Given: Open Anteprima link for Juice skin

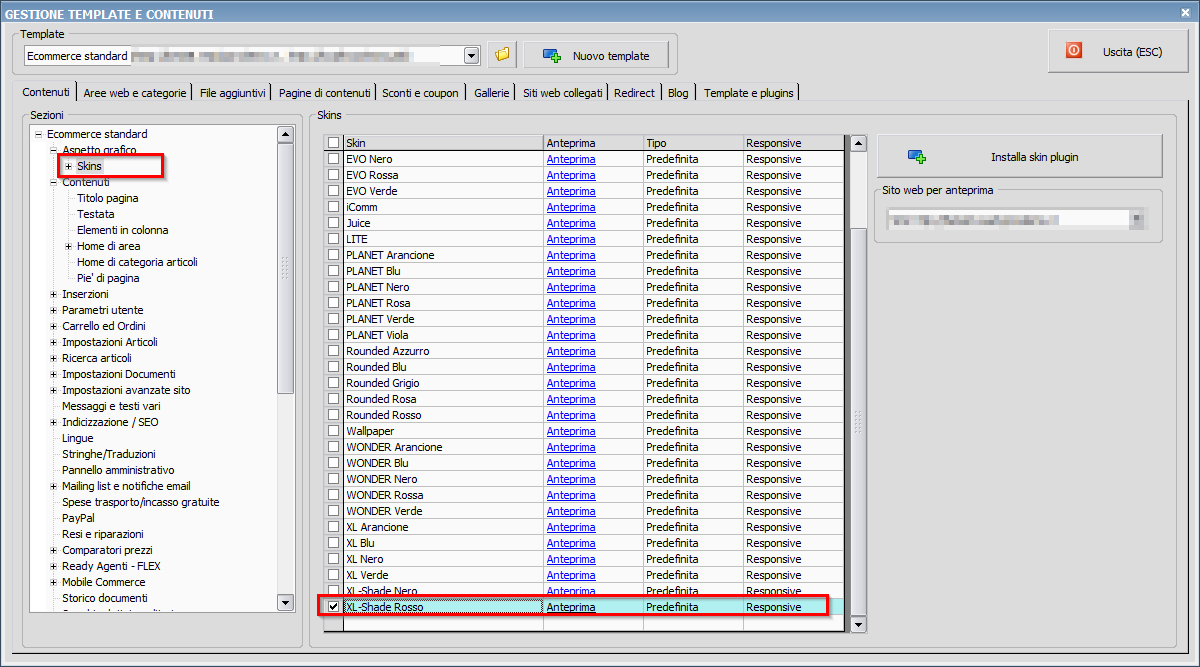Looking at the screenshot, I should pos(571,223).
